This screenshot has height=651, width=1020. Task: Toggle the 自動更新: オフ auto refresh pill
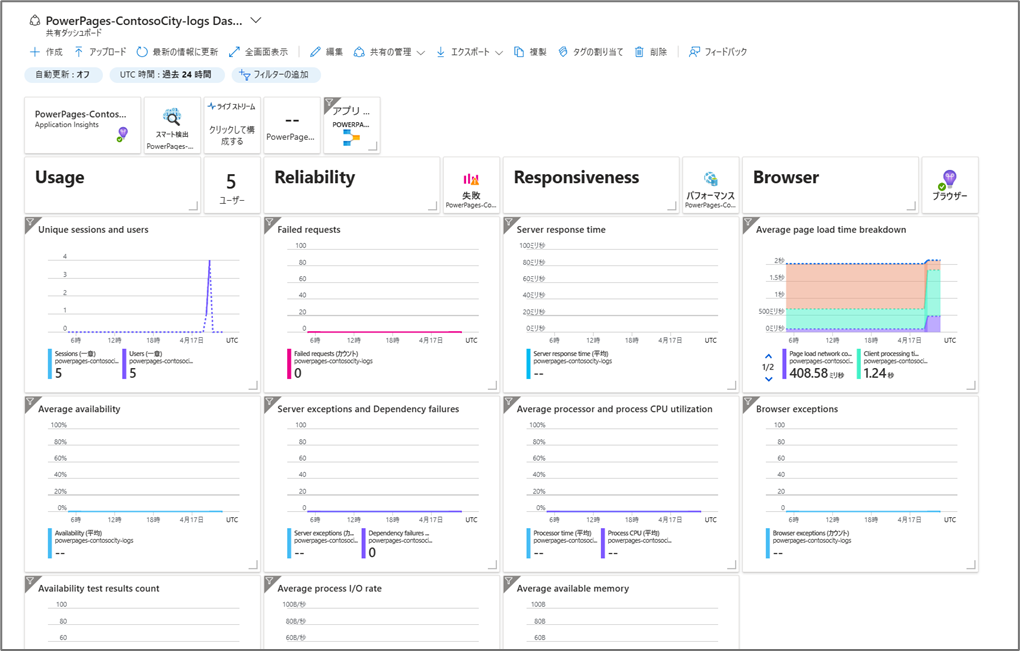63,75
